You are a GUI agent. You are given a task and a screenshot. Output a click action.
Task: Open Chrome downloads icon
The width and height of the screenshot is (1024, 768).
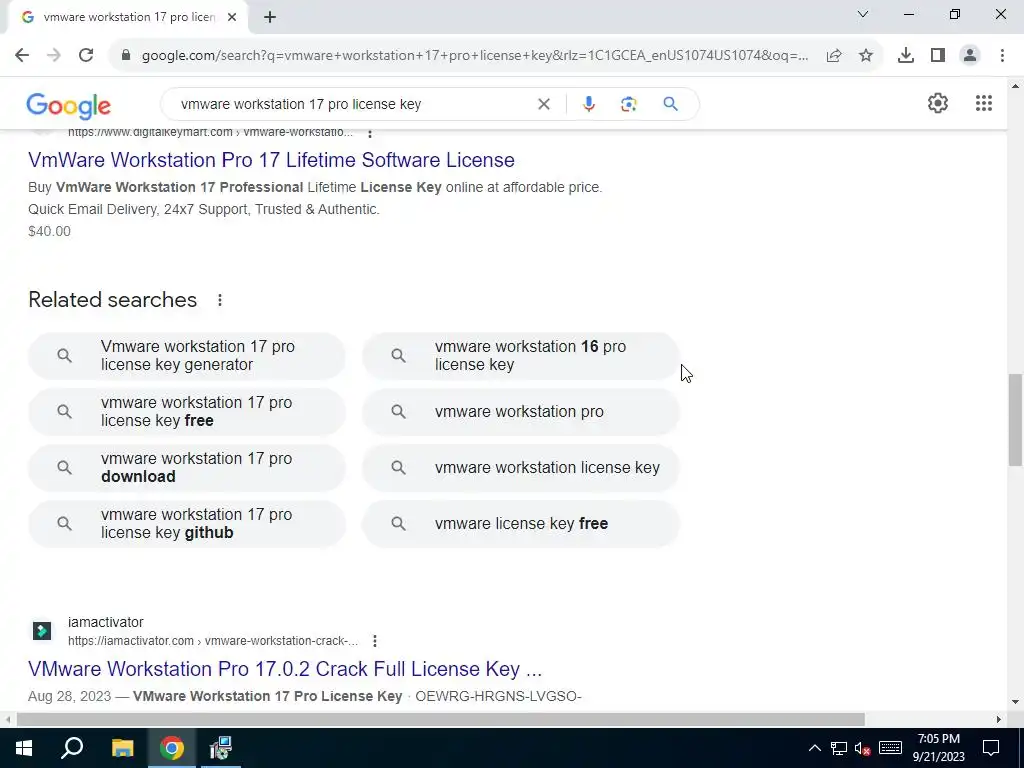click(x=905, y=56)
